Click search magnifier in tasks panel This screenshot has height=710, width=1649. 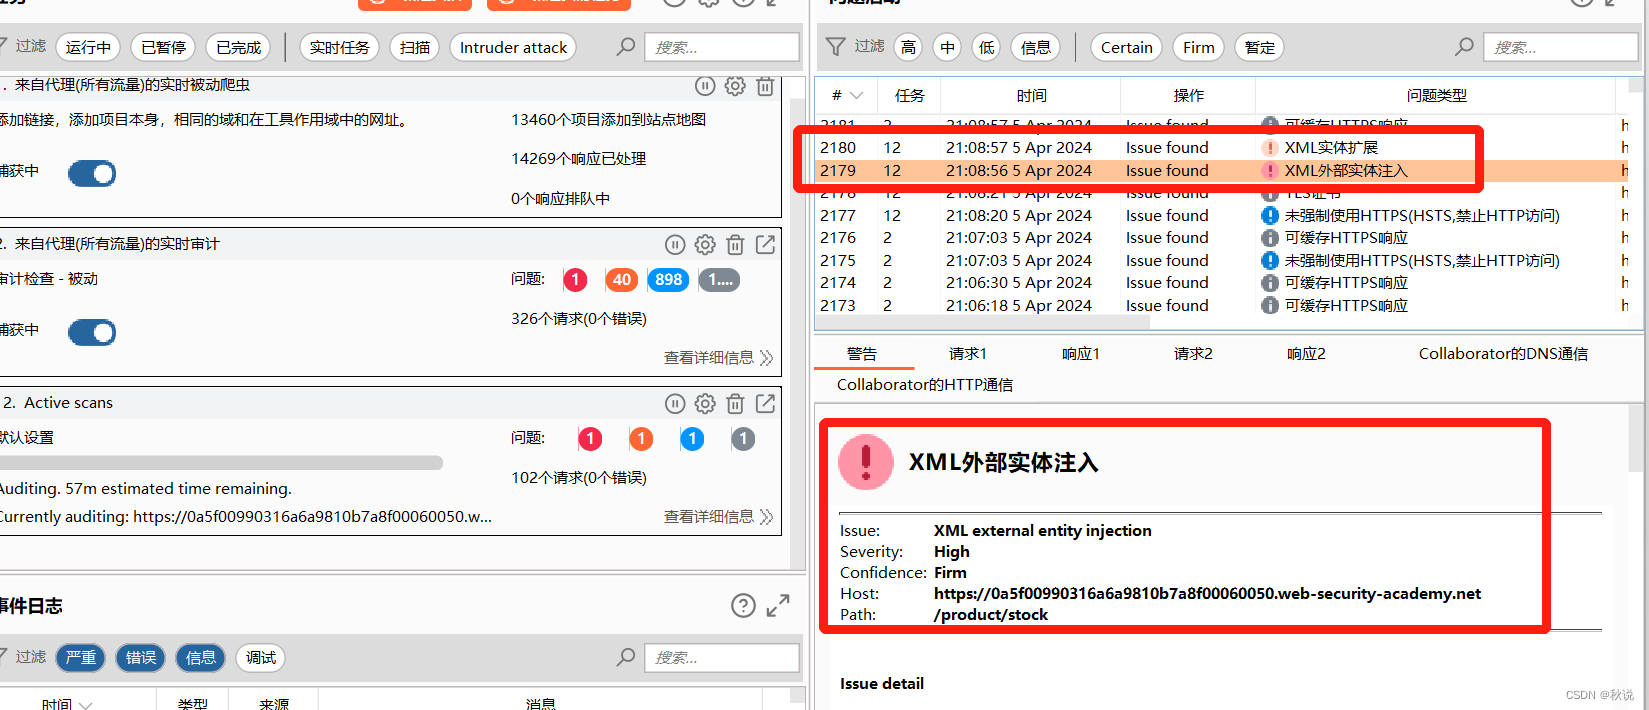click(x=626, y=47)
